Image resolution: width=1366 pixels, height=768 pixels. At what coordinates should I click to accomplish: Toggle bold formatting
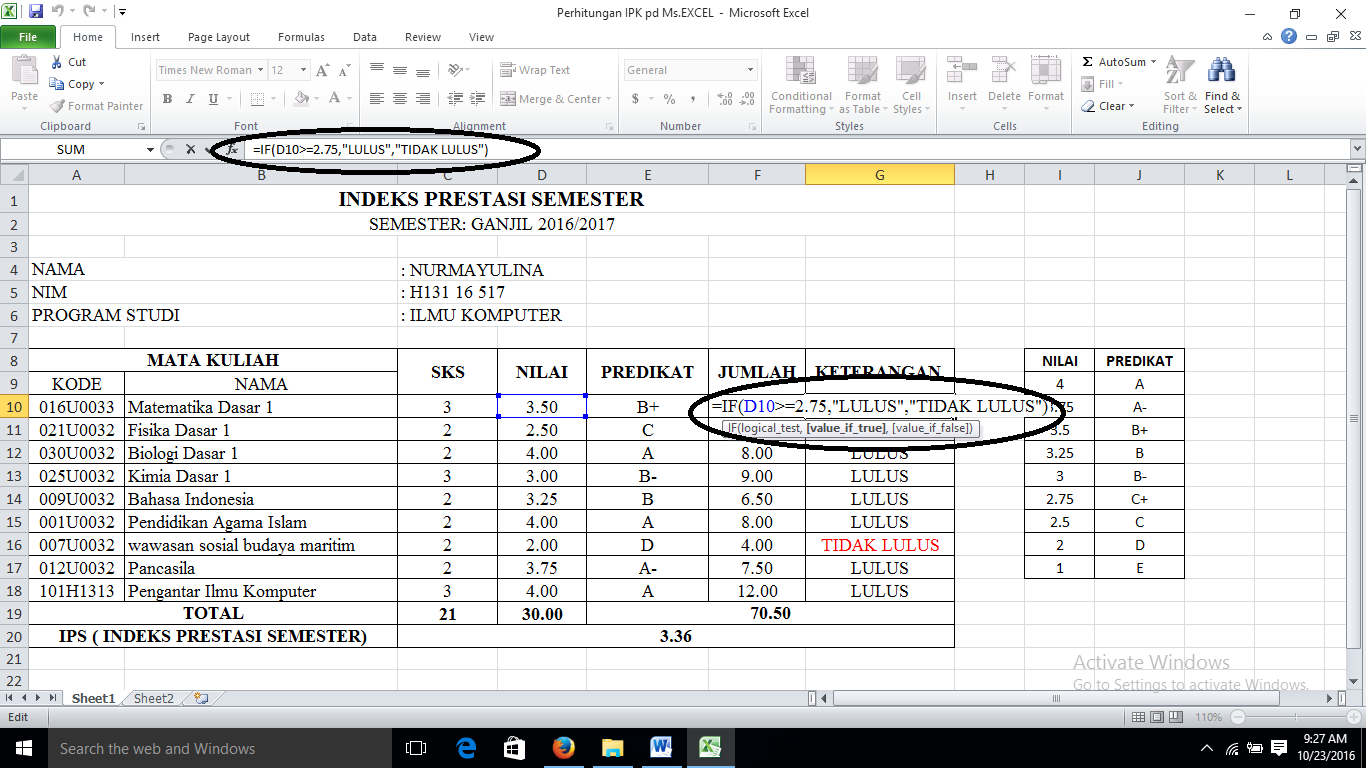(x=167, y=99)
